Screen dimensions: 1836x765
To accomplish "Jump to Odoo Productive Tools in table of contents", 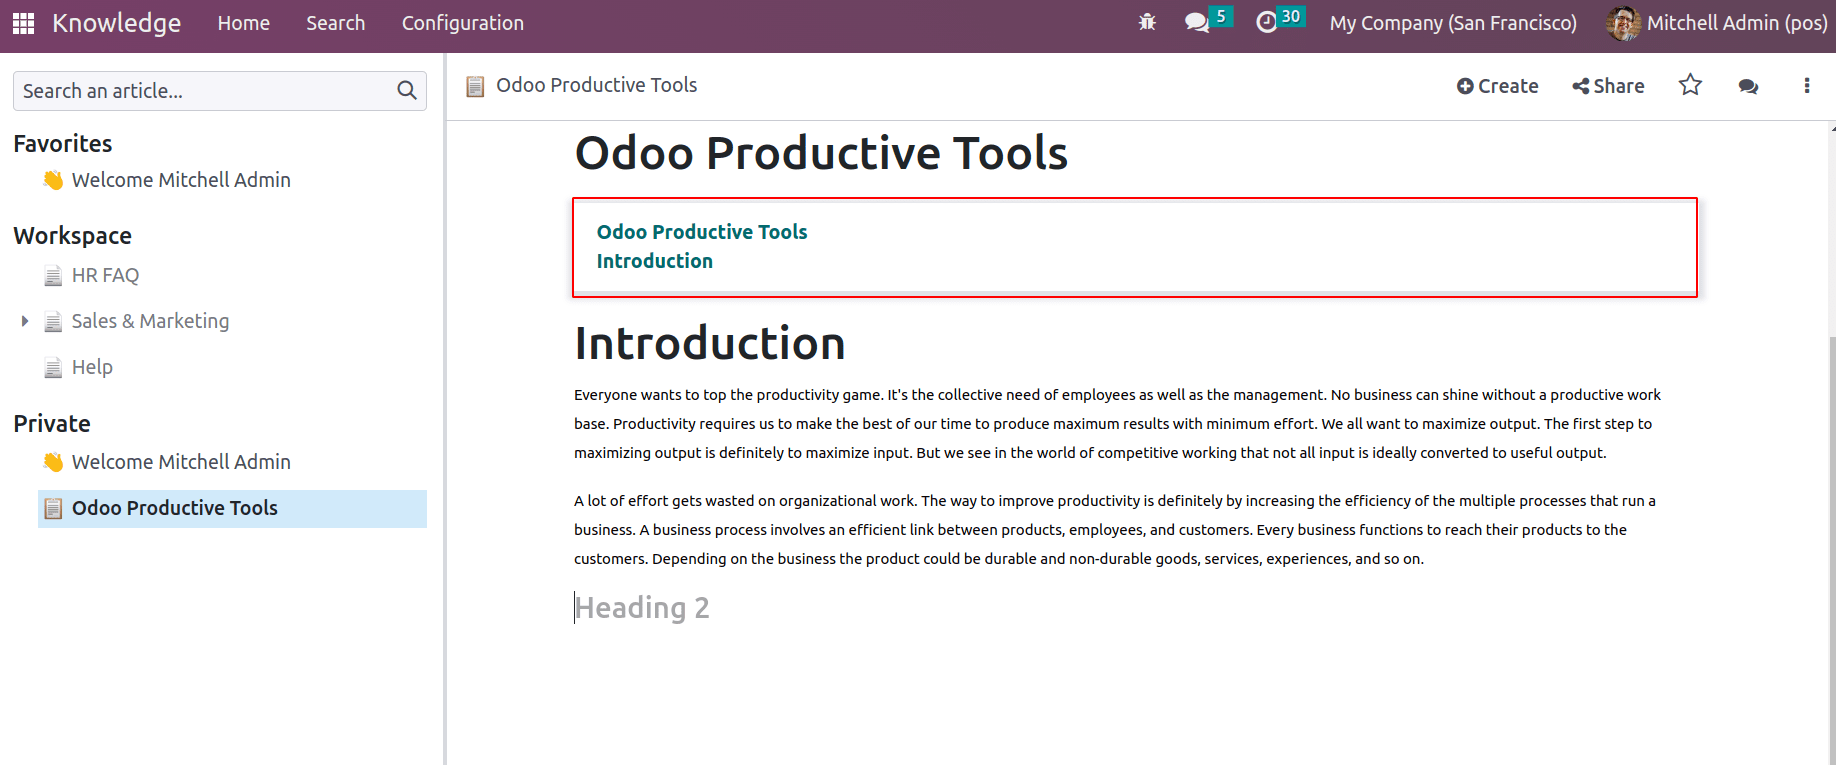I will tap(702, 232).
